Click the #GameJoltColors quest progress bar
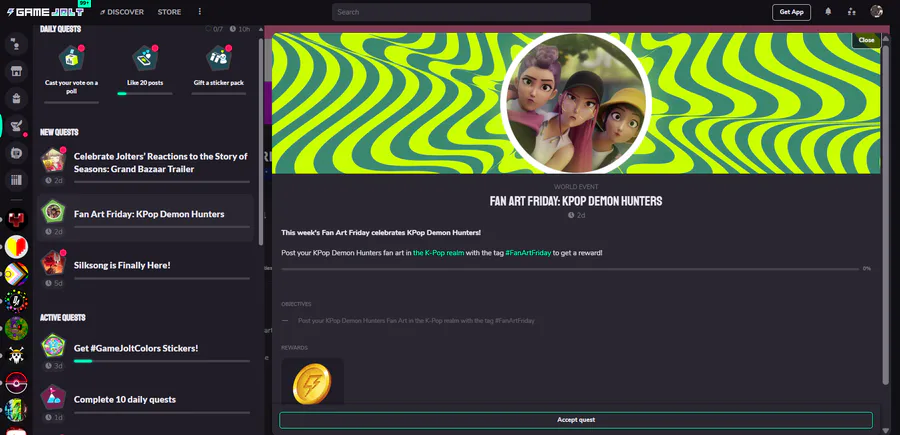This screenshot has width=900, height=435. click(x=162, y=362)
